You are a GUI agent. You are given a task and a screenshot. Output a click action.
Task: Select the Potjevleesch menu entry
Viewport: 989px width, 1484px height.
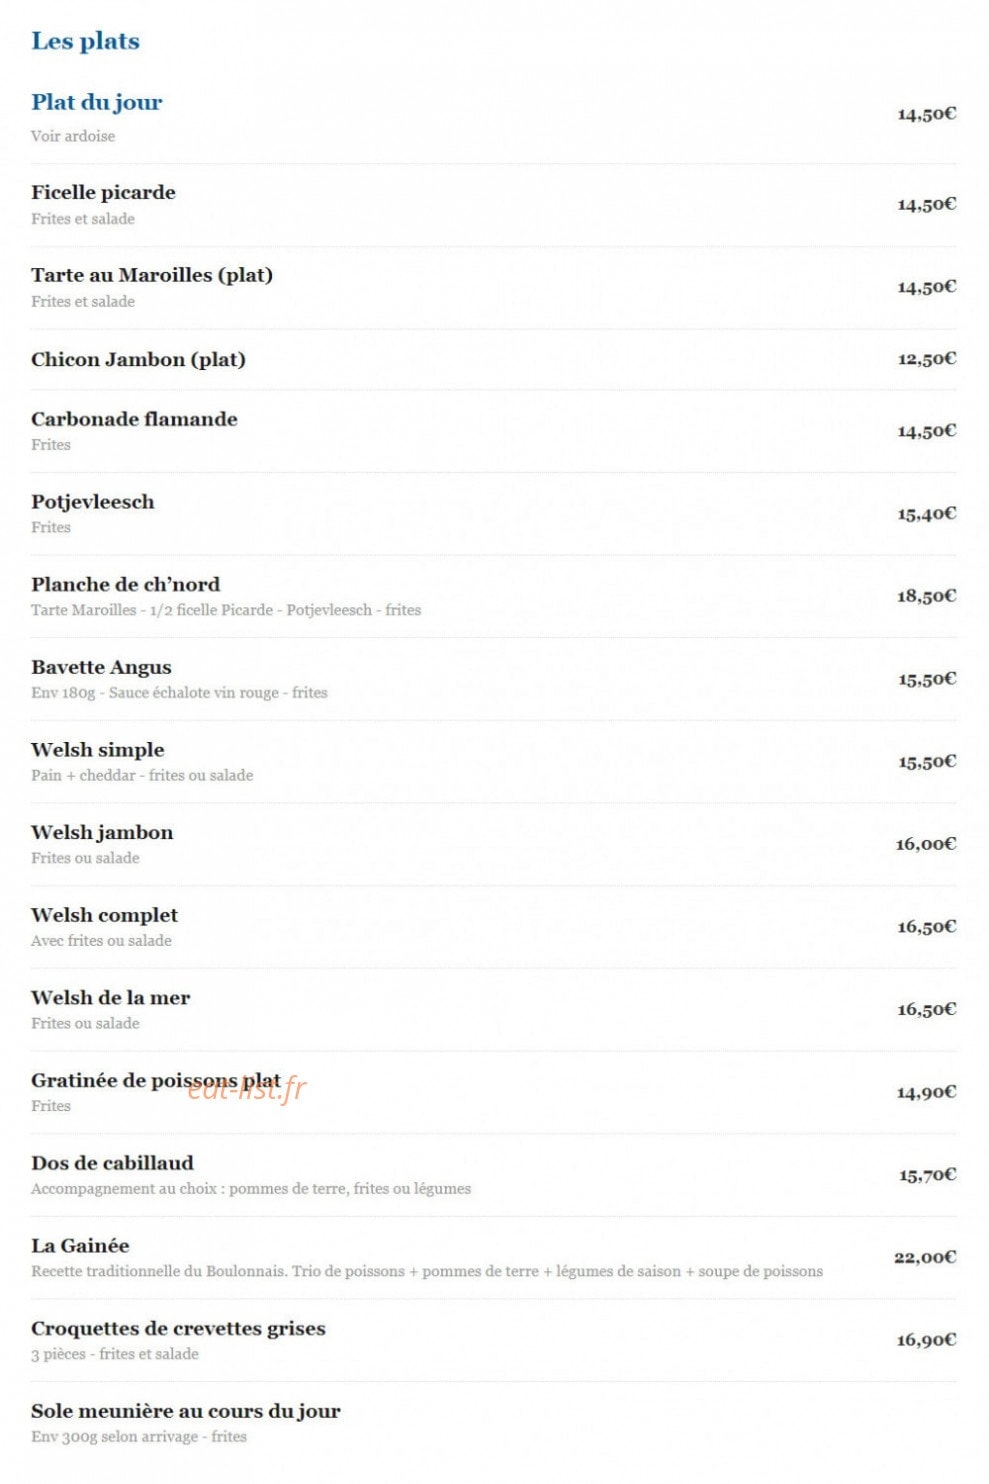pyautogui.click(x=93, y=502)
